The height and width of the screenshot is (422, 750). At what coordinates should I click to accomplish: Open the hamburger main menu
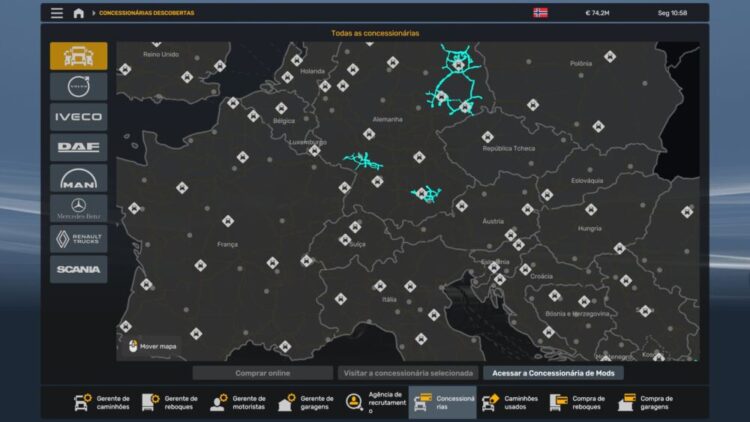(x=57, y=13)
